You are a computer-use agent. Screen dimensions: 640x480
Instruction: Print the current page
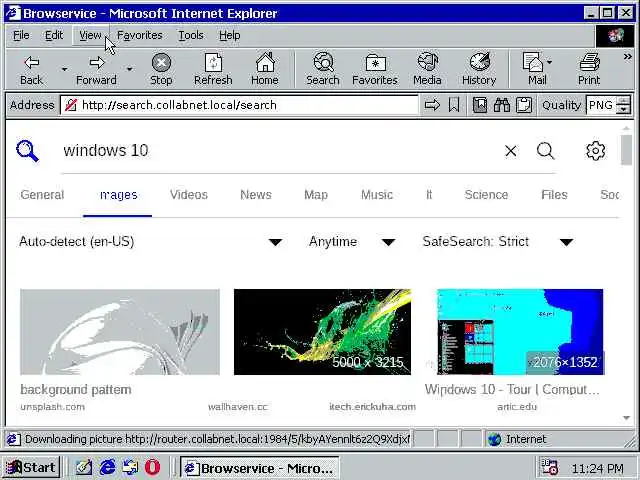589,69
